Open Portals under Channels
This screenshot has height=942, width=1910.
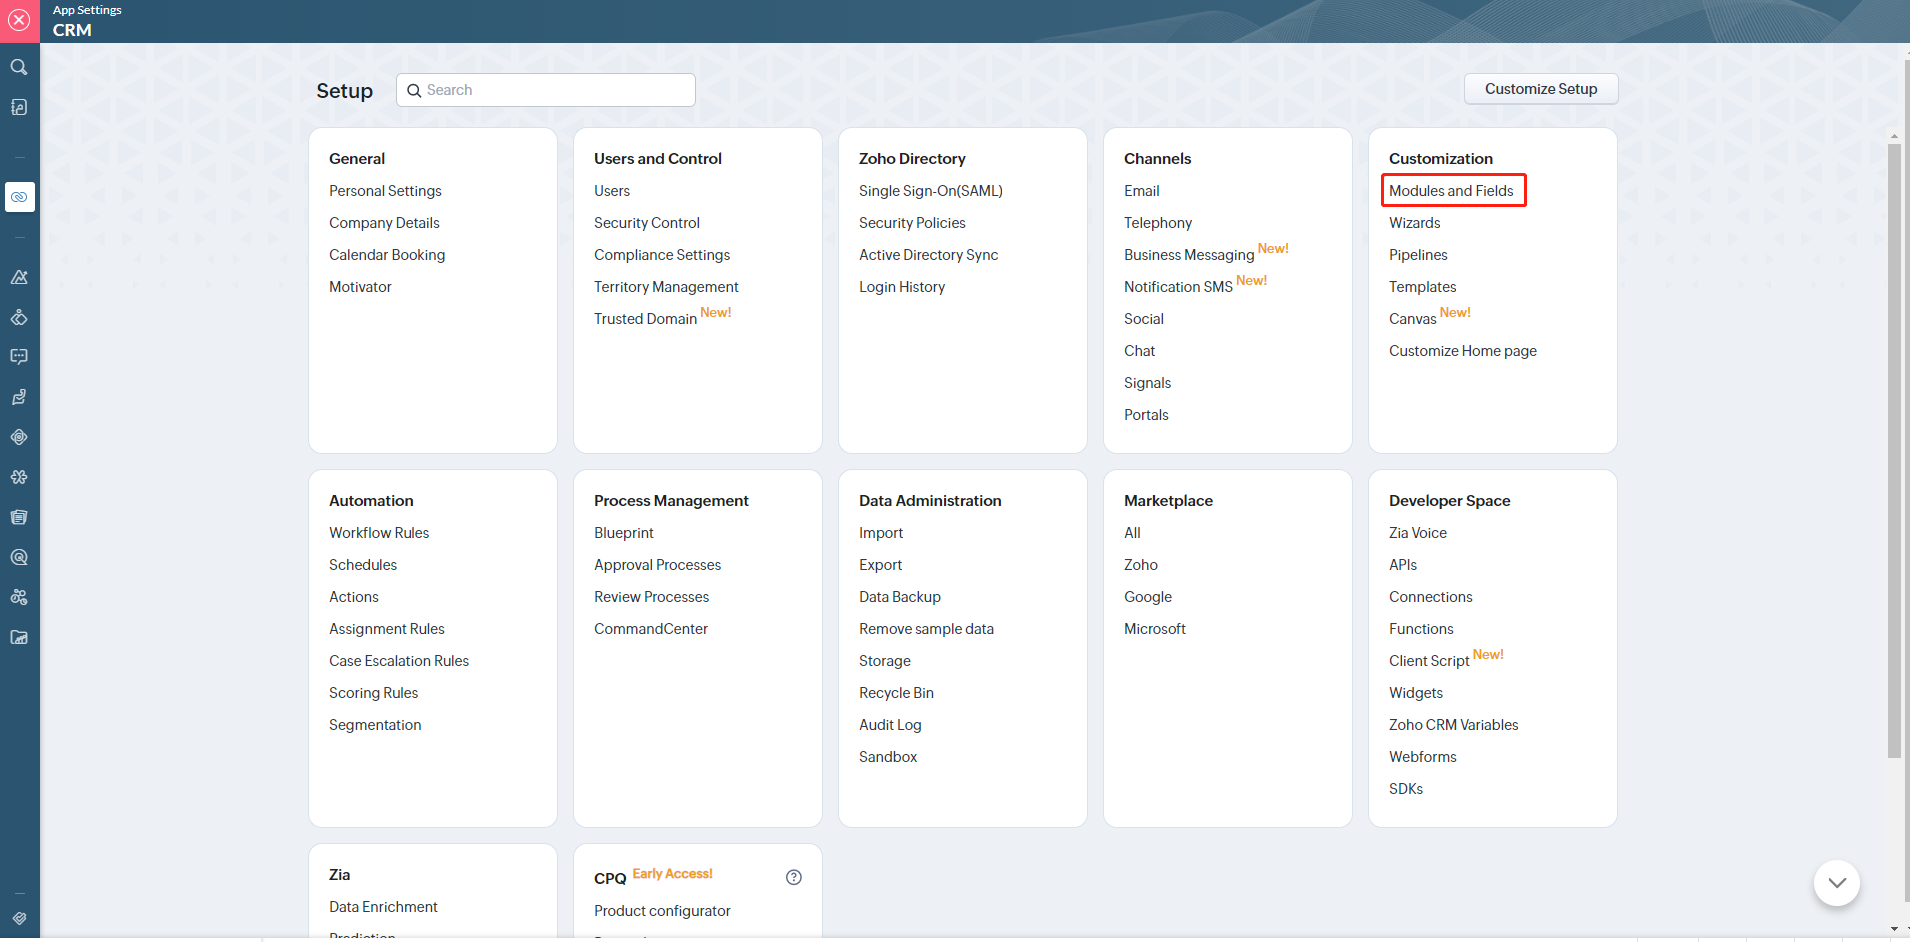(1146, 415)
